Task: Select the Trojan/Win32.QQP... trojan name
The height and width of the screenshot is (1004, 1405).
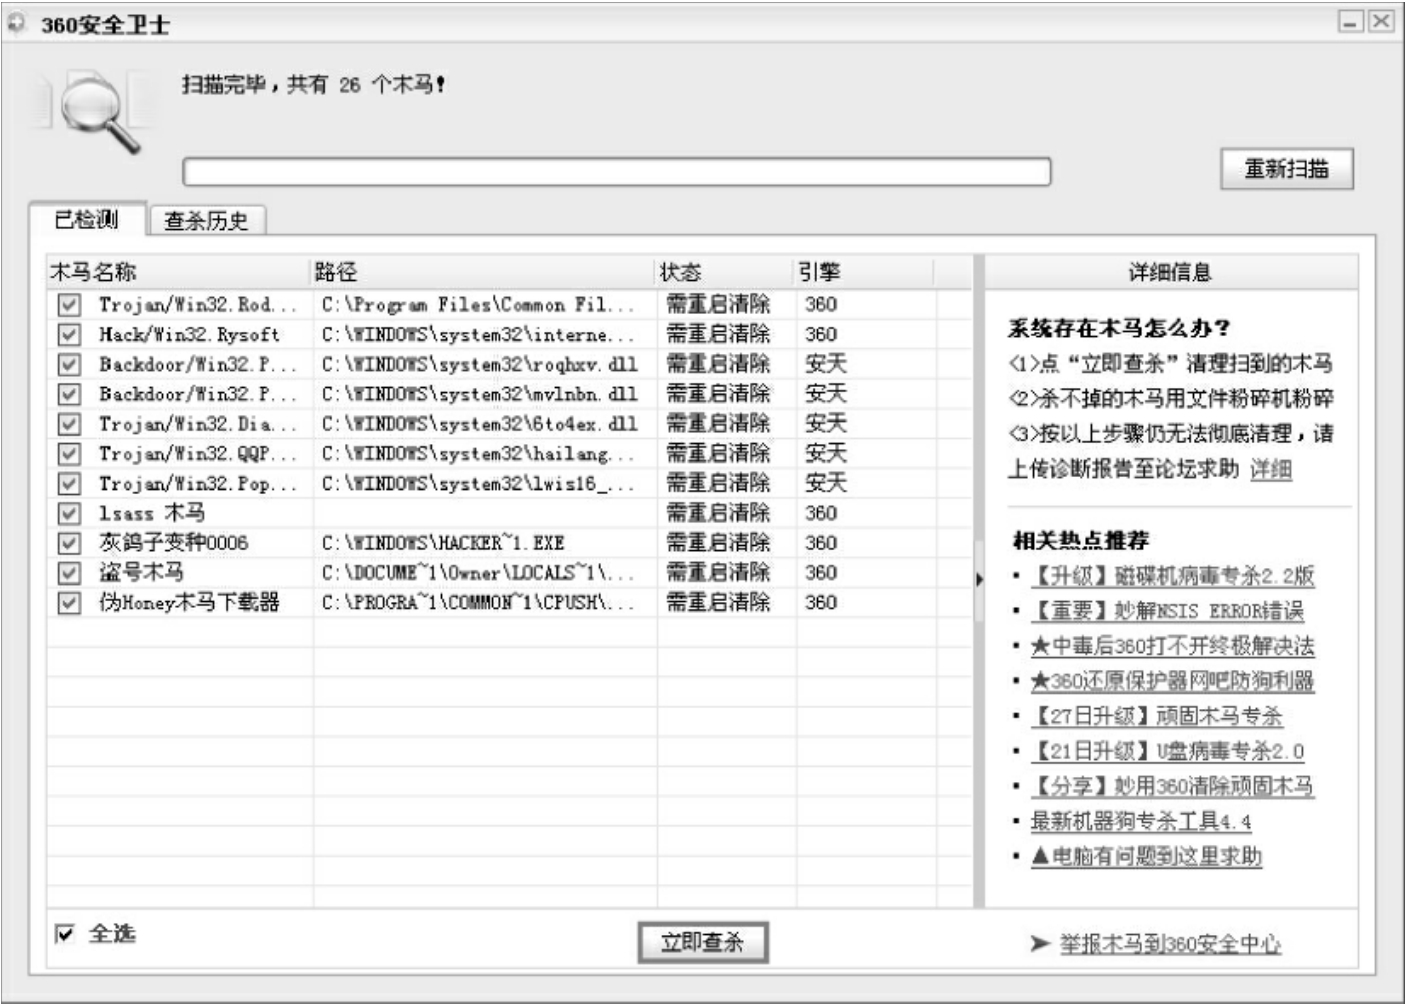Action: pyautogui.click(x=198, y=454)
